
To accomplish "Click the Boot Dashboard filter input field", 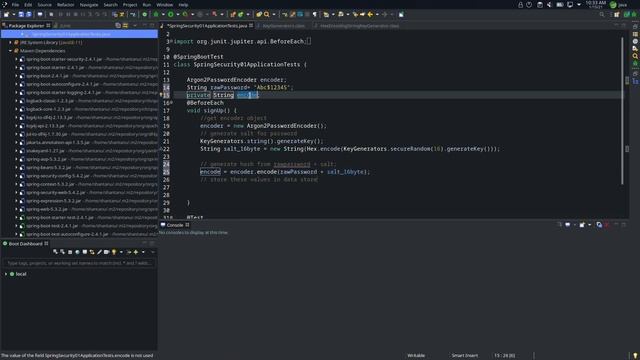I will point(79,263).
